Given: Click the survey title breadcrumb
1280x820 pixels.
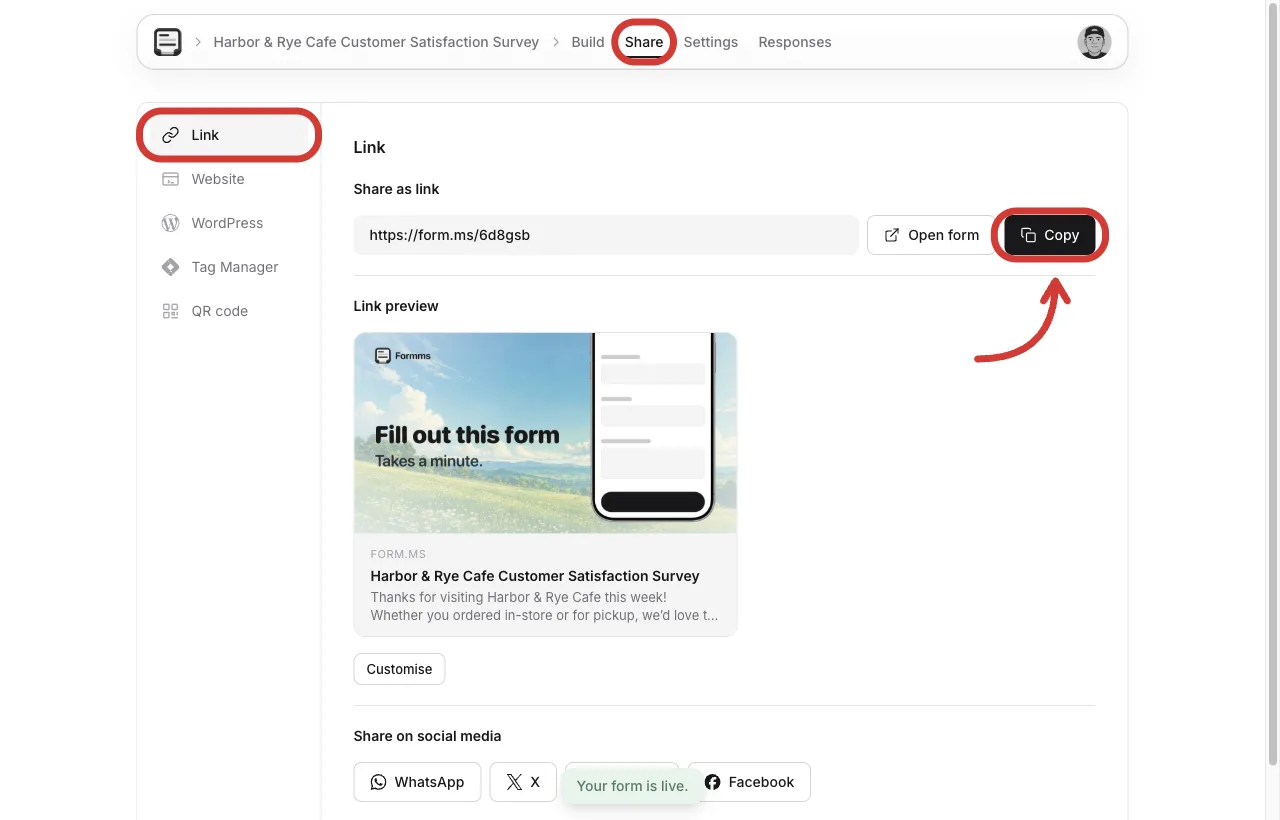Looking at the screenshot, I should tap(376, 42).
